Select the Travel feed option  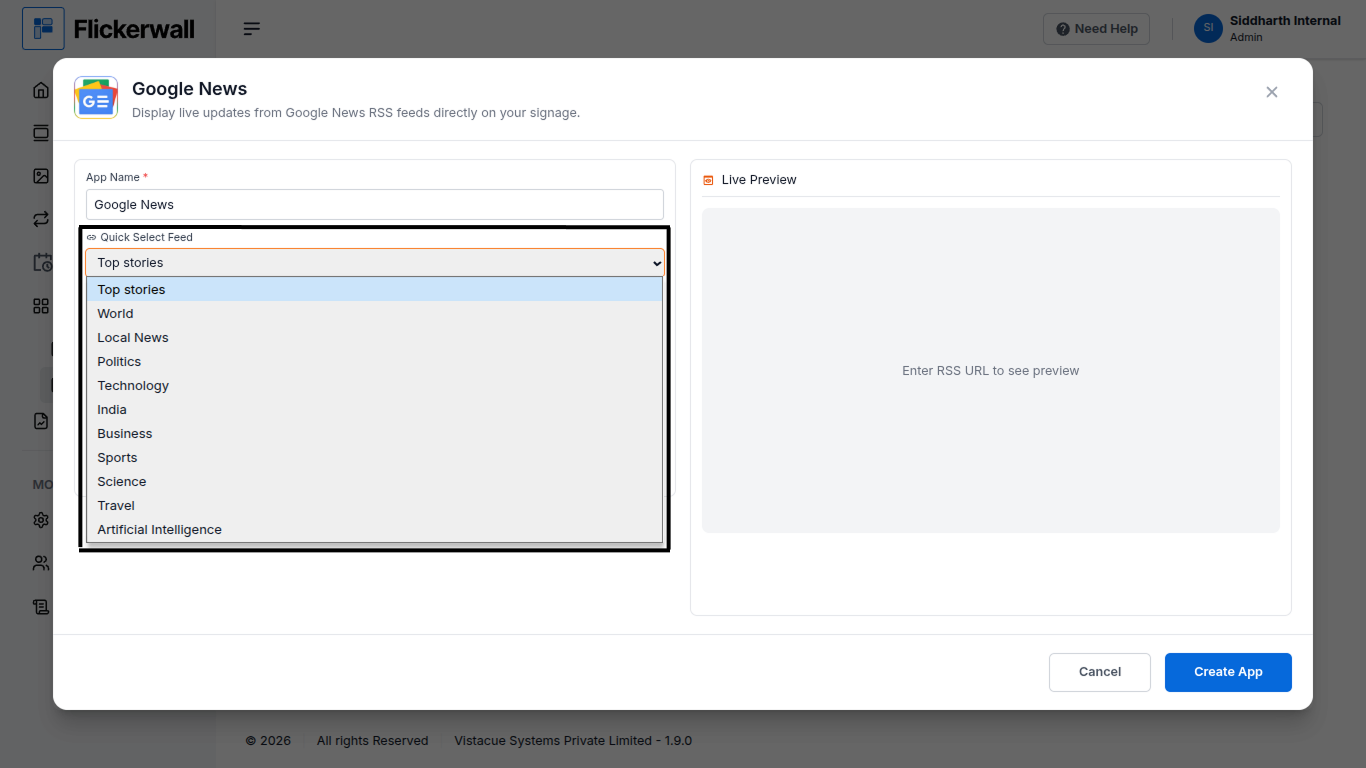click(x=374, y=505)
